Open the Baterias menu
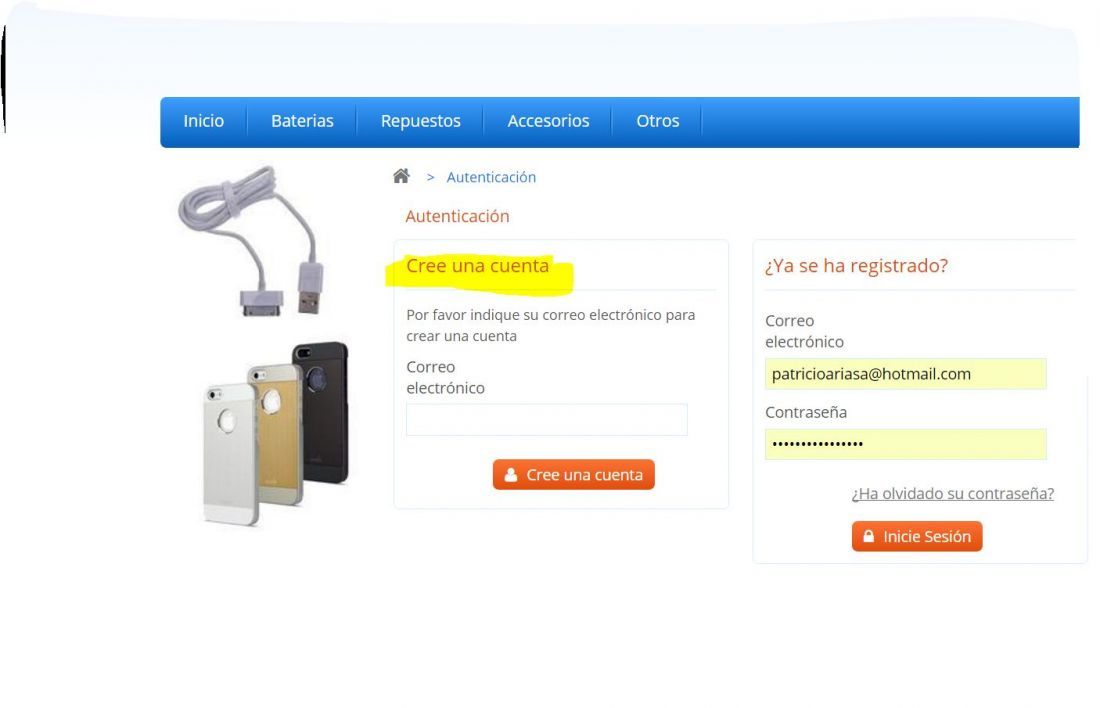Image resolution: width=1100 pixels, height=708 pixels. 302,121
